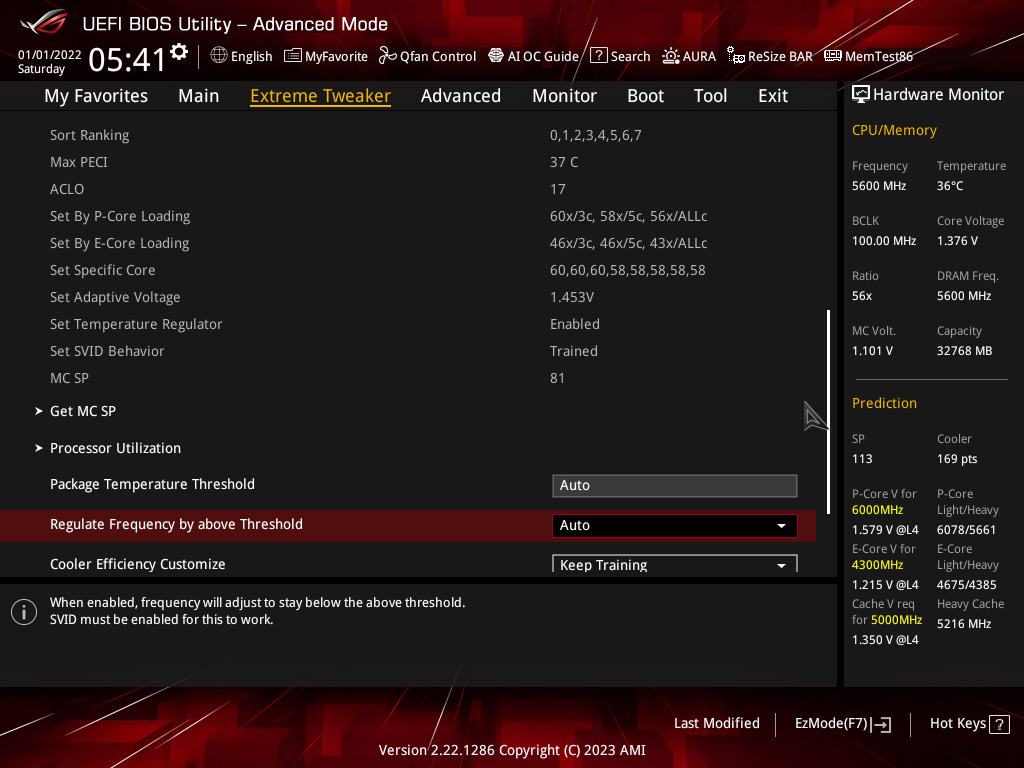Click the vertical scrollbar of settings list
This screenshot has height=768, width=1024.
(x=828, y=411)
